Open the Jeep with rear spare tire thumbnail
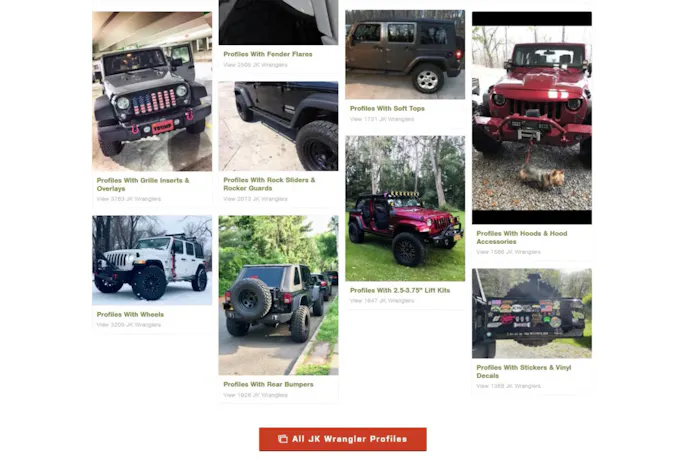 point(278,295)
